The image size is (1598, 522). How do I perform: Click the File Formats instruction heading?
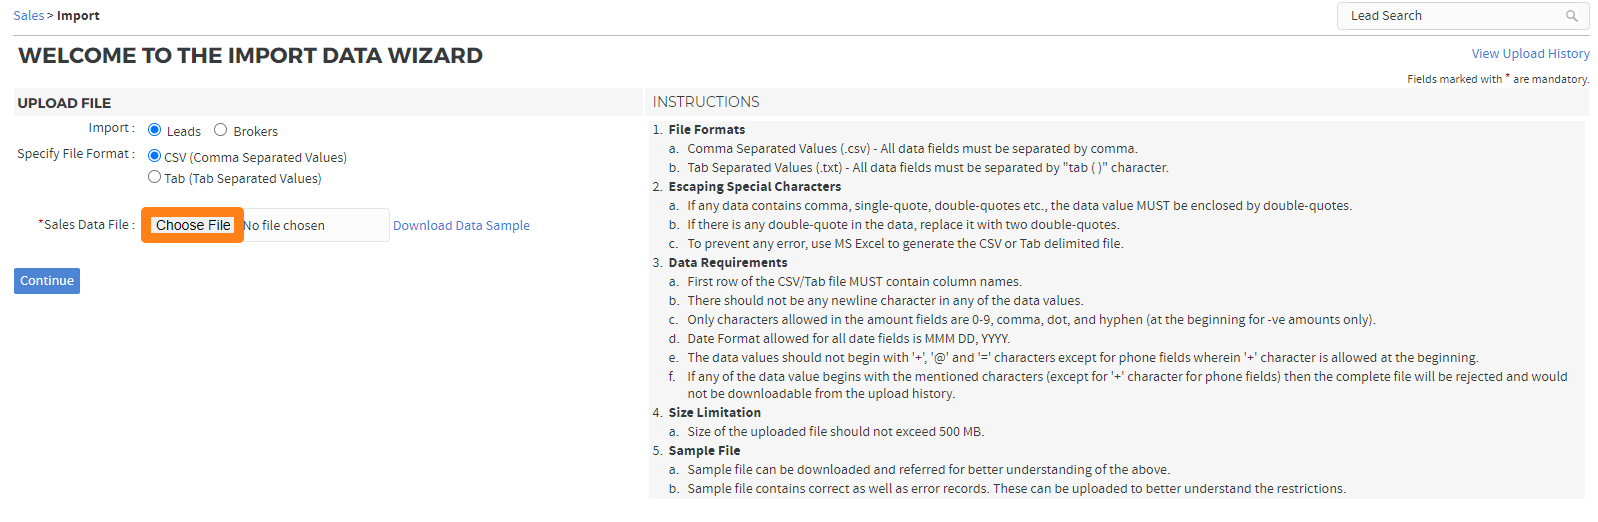707,130
